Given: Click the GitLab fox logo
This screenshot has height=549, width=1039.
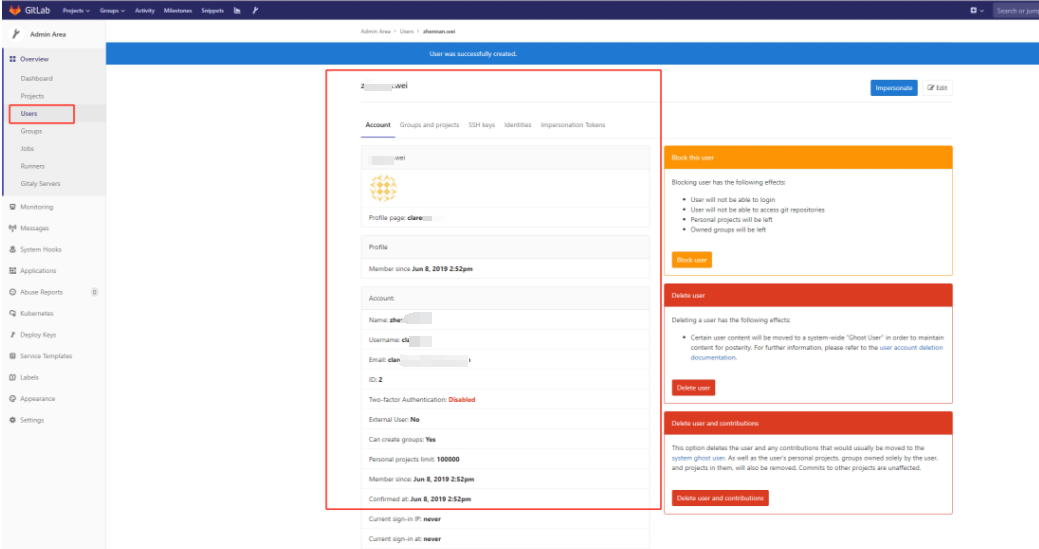Looking at the screenshot, I should point(15,10).
